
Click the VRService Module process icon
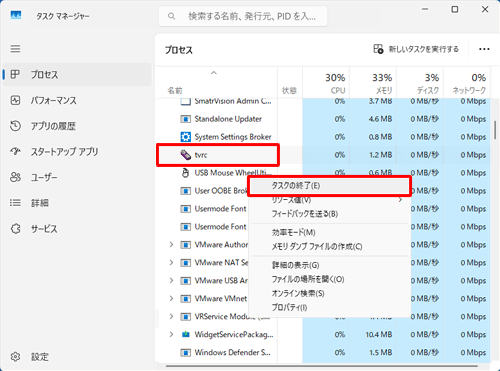pos(185,316)
